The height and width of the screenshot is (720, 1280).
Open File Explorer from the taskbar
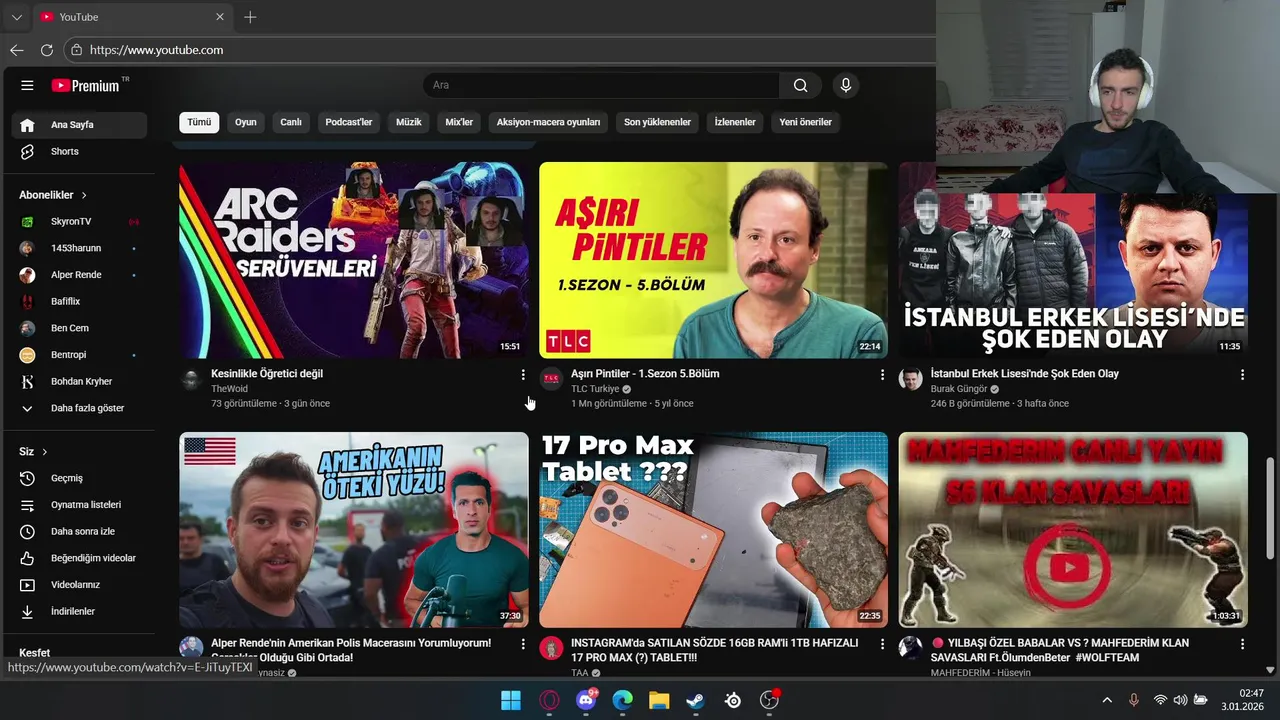tap(659, 700)
